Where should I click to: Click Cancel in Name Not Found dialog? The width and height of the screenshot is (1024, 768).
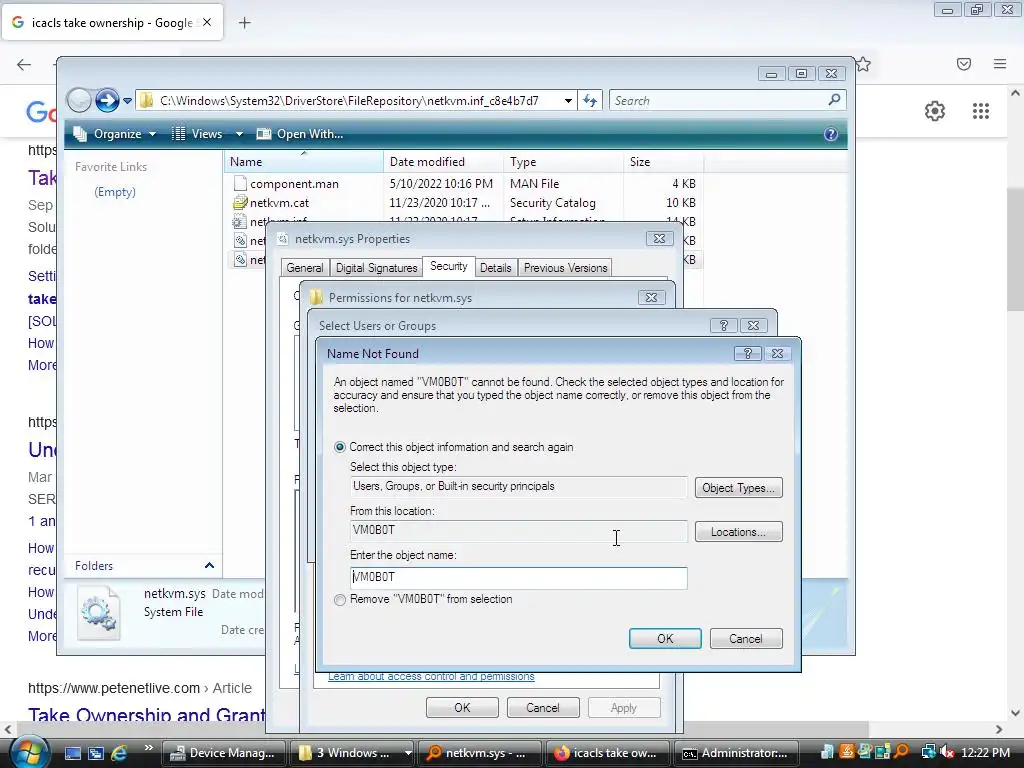click(746, 639)
